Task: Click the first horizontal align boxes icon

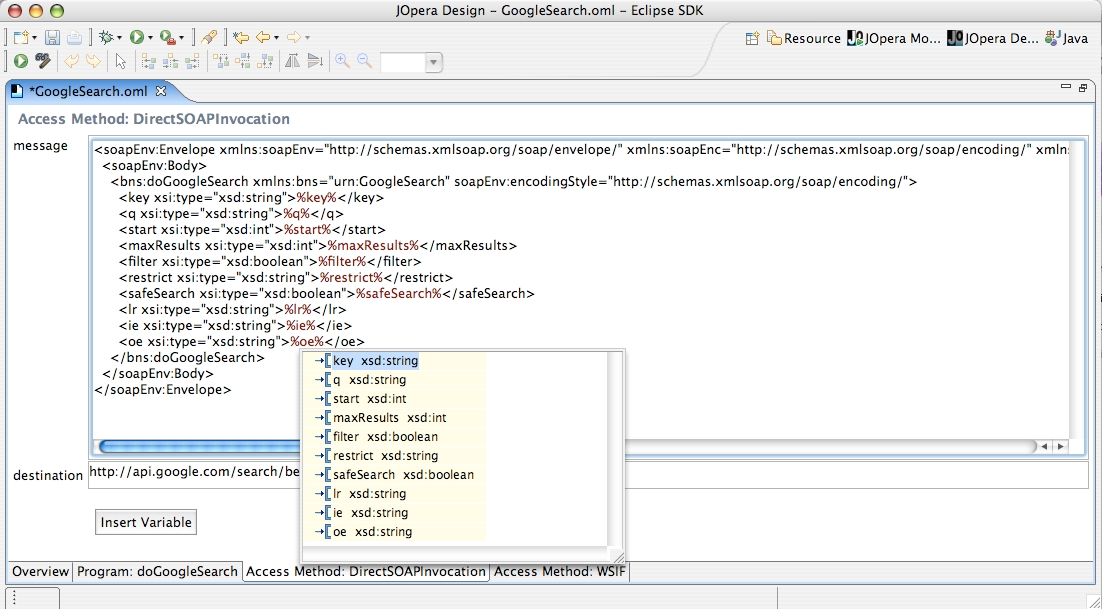Action: (x=148, y=62)
